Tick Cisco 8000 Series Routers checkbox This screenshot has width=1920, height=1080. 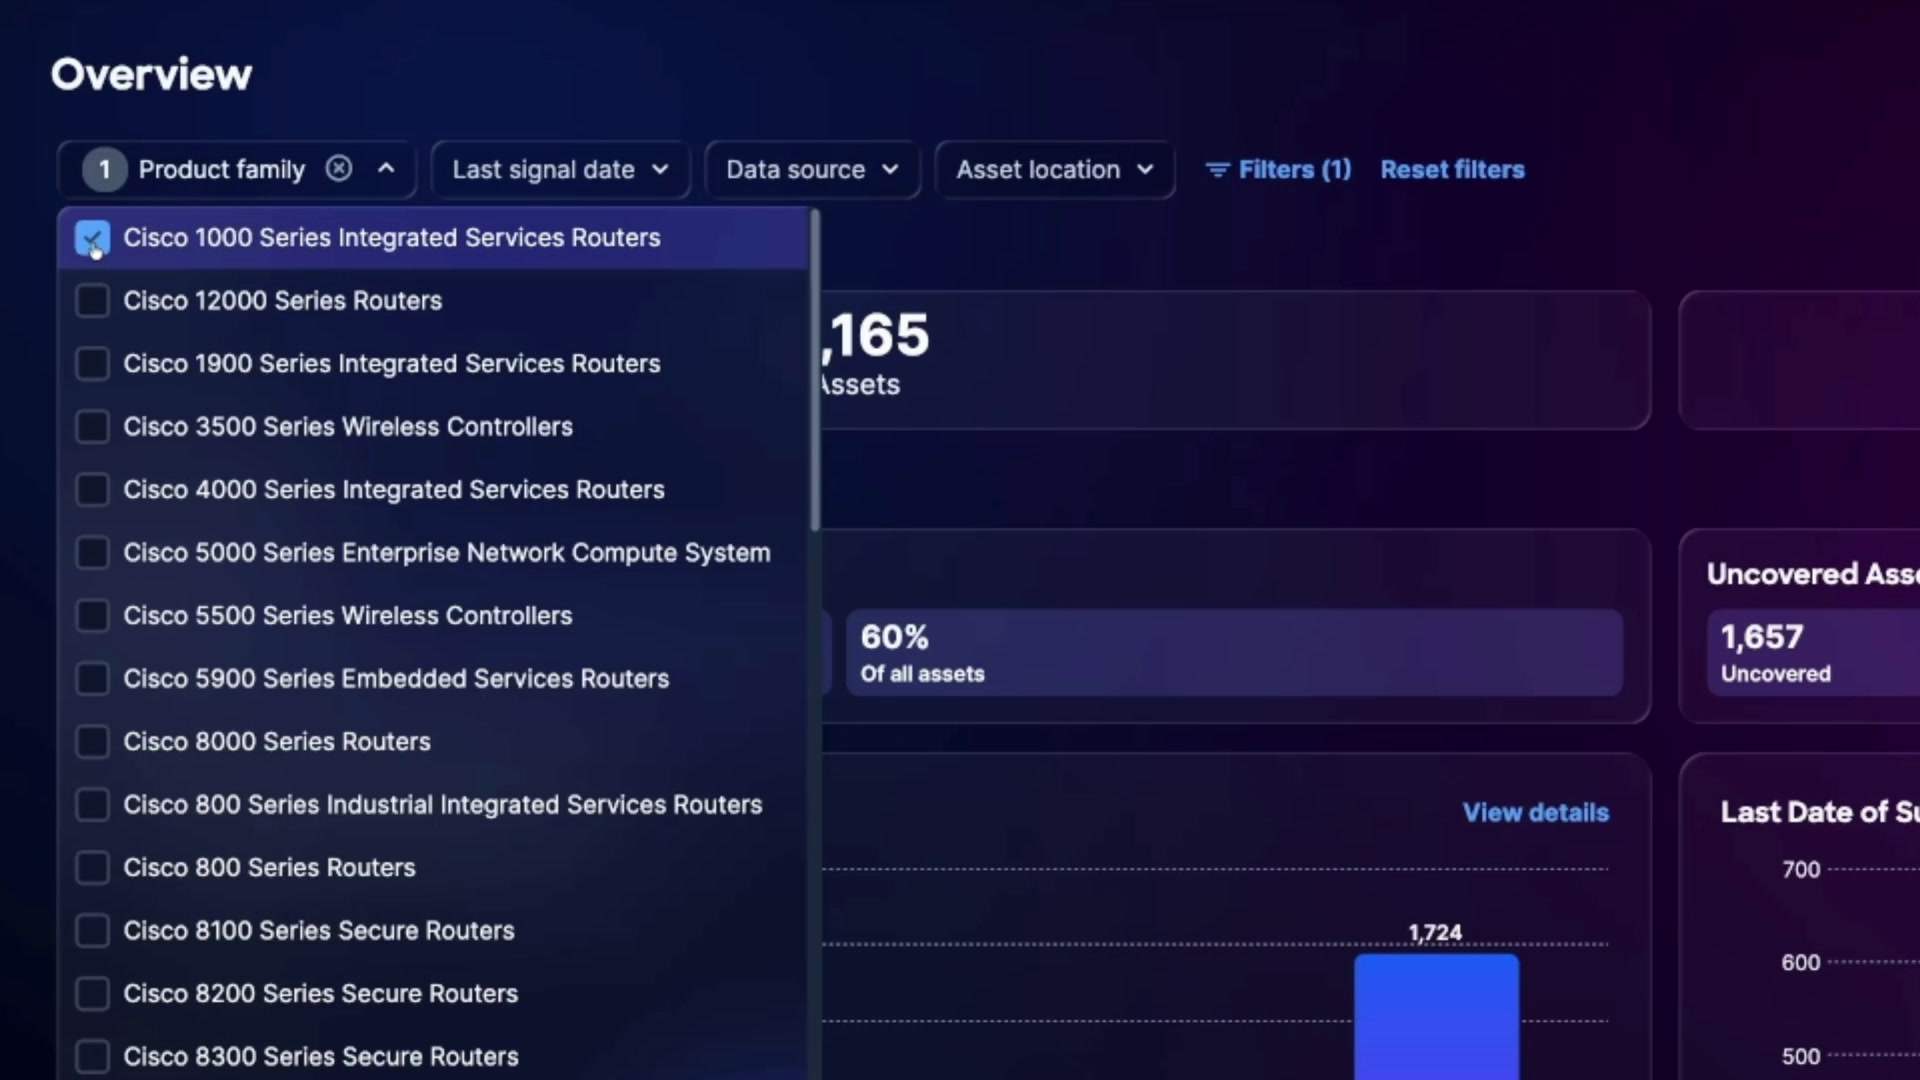coord(92,742)
